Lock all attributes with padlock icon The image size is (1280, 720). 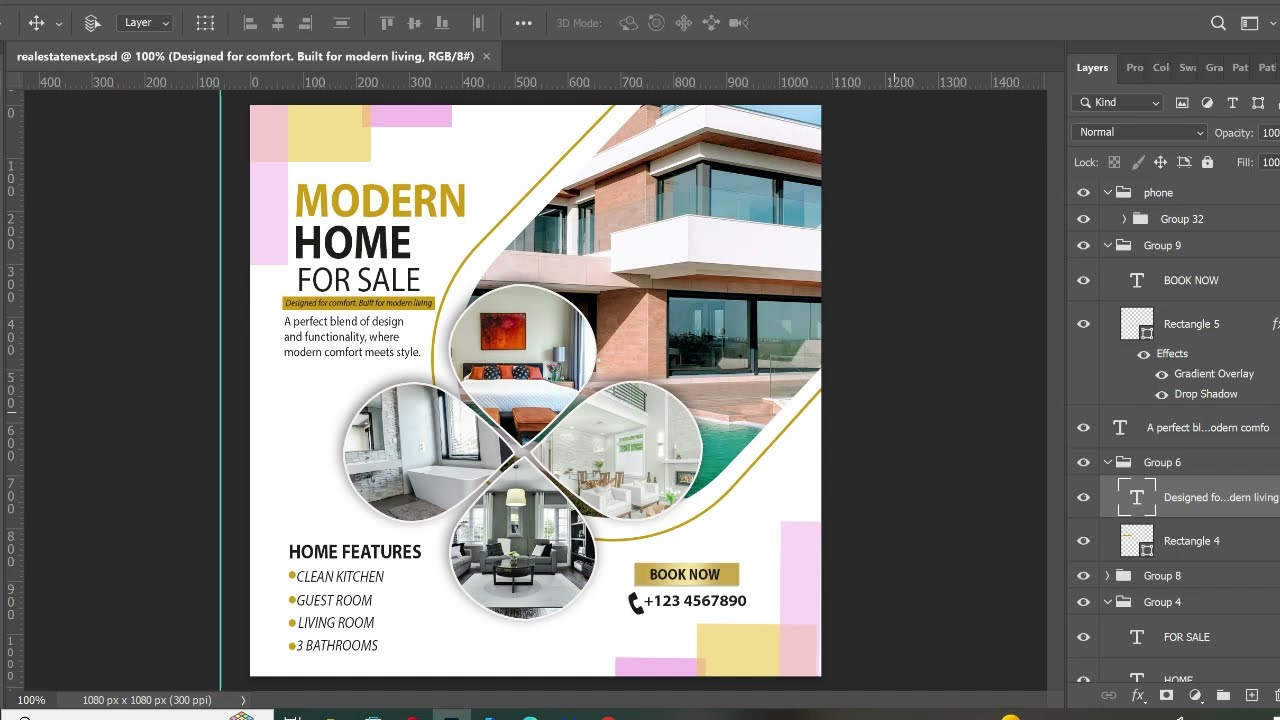(x=1207, y=162)
